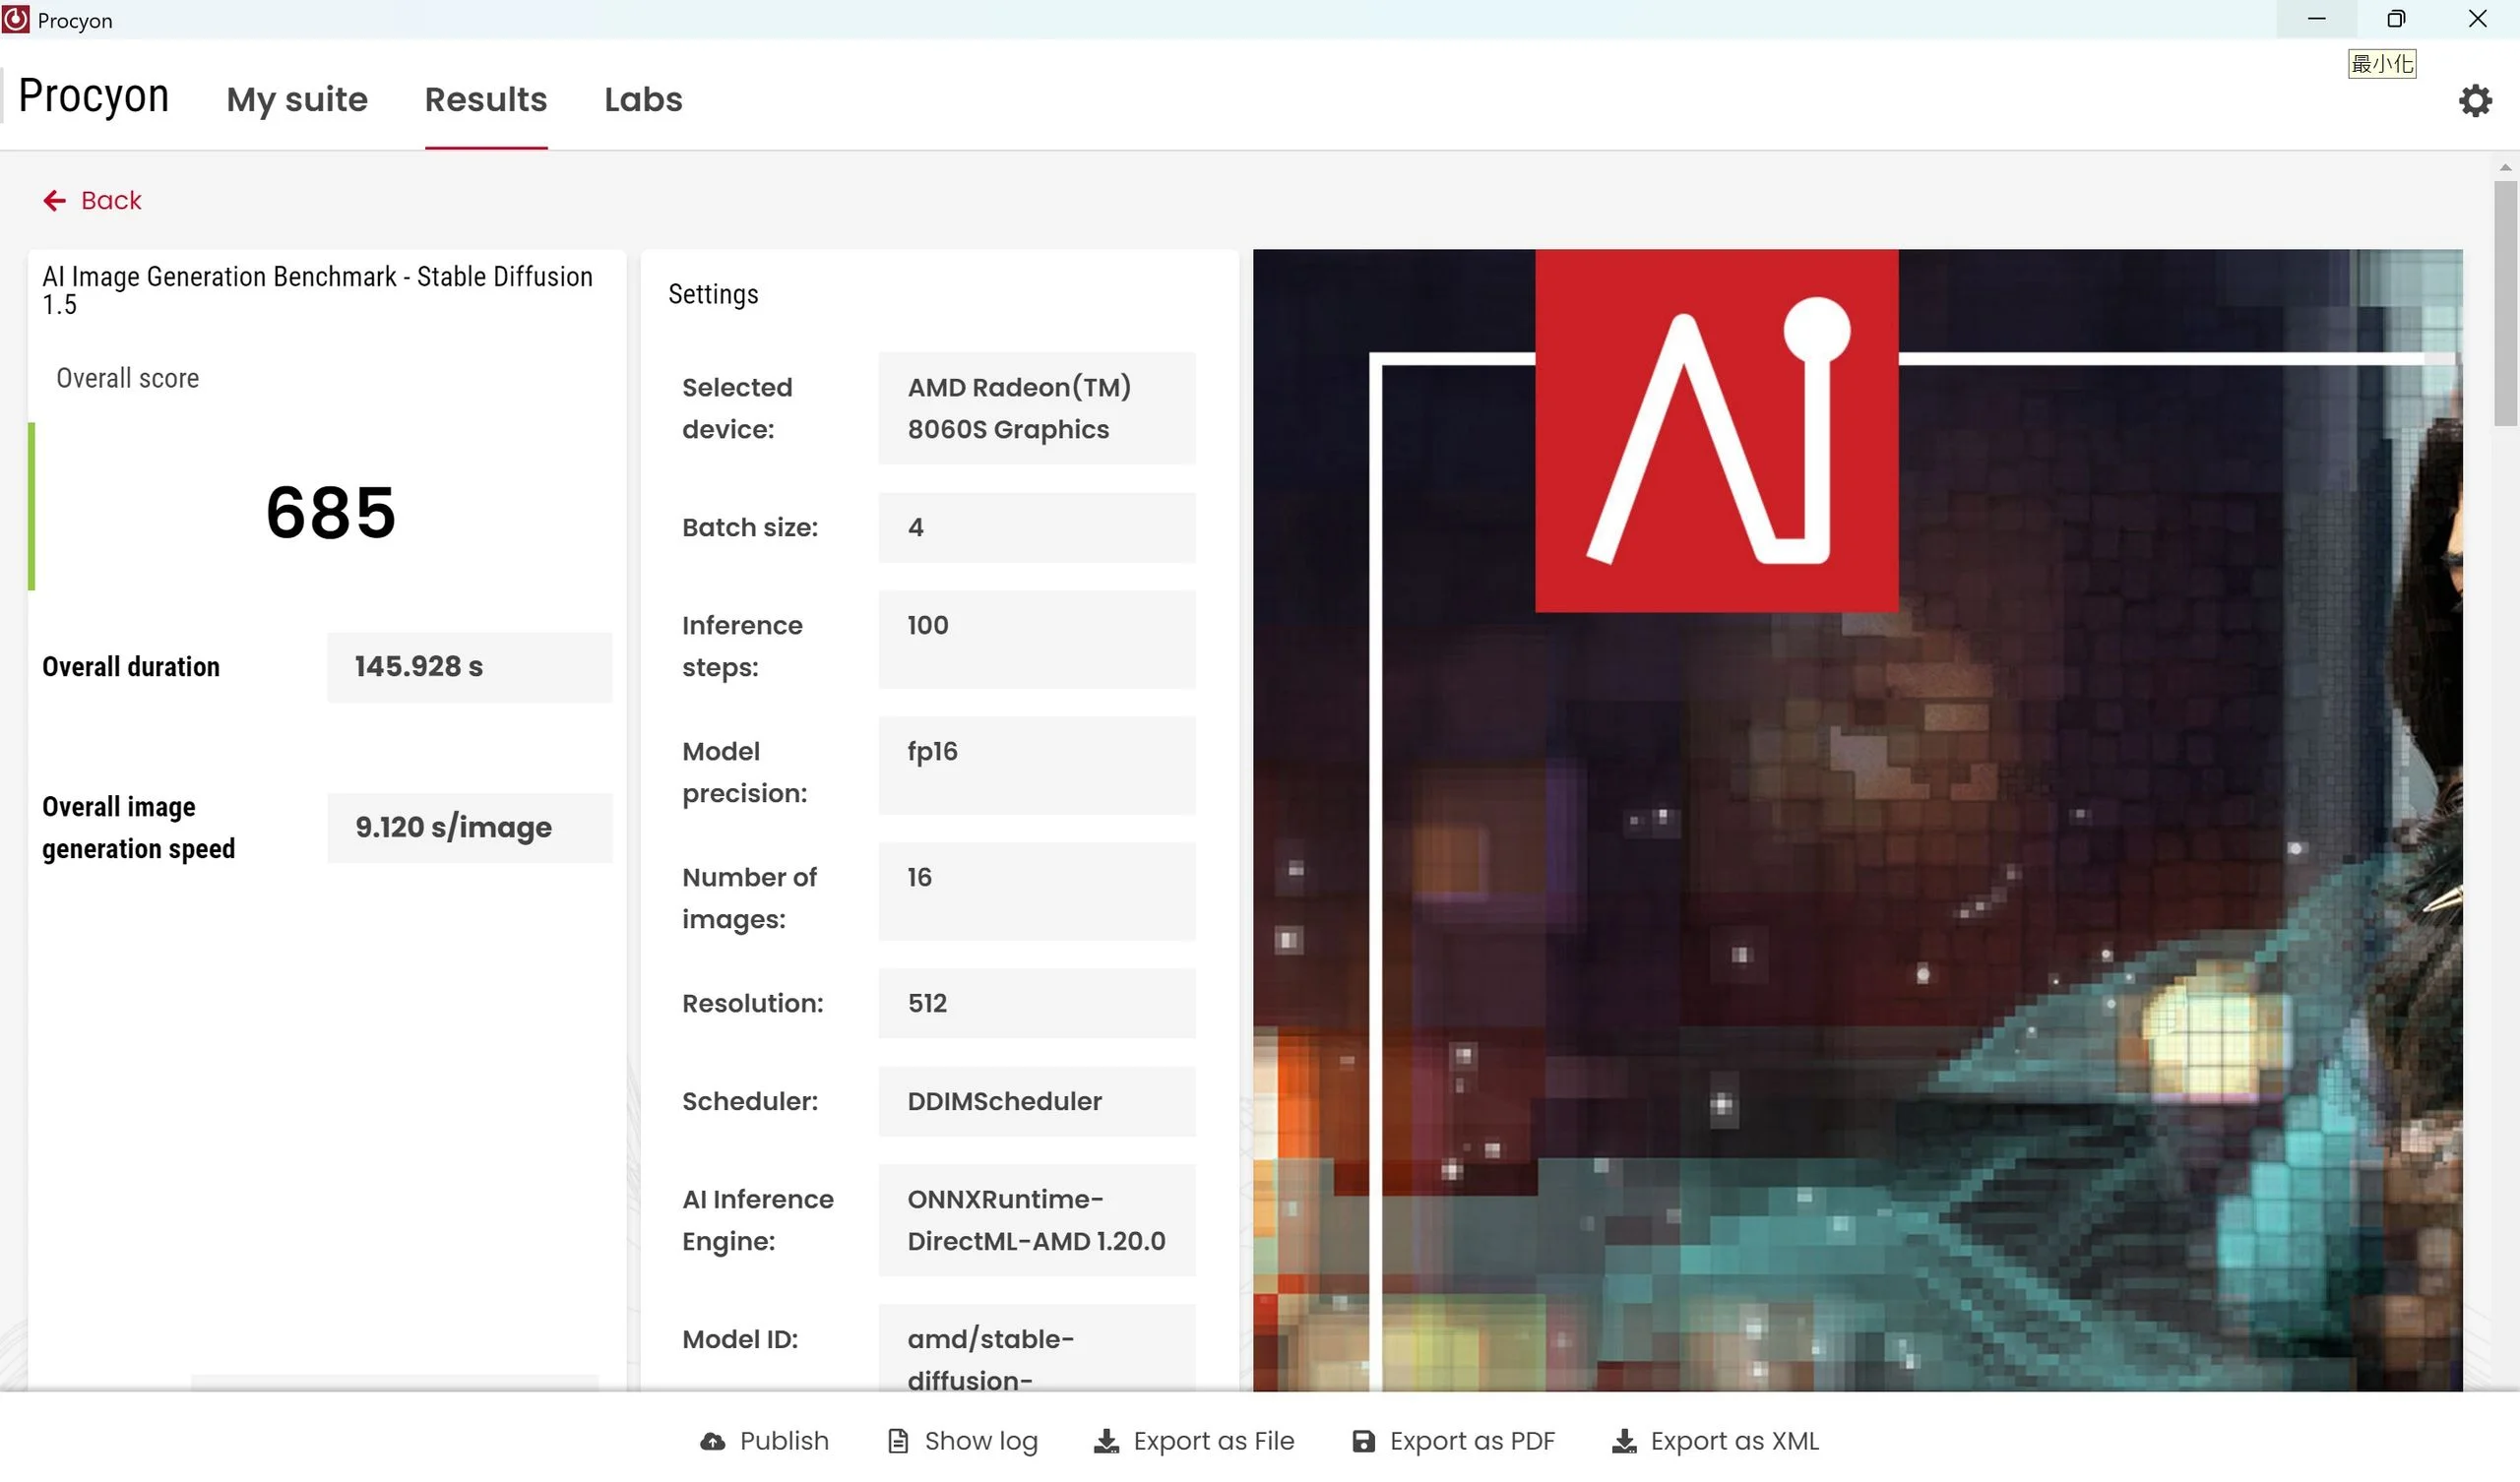Open settings with the gear icon
This screenshot has height=1482, width=2520.
click(2475, 100)
